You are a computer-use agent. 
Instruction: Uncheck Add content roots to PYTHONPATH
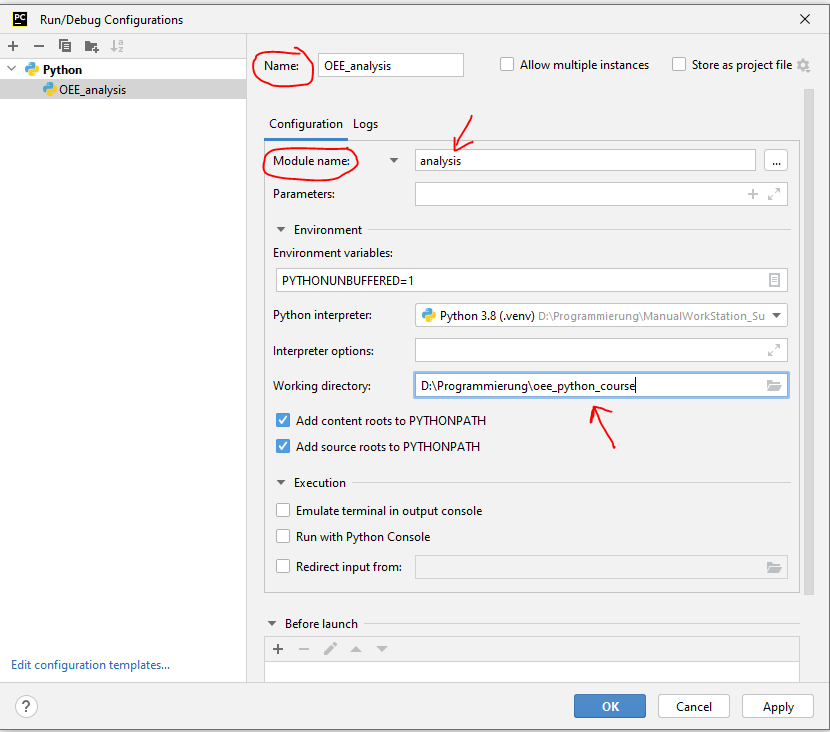point(283,421)
